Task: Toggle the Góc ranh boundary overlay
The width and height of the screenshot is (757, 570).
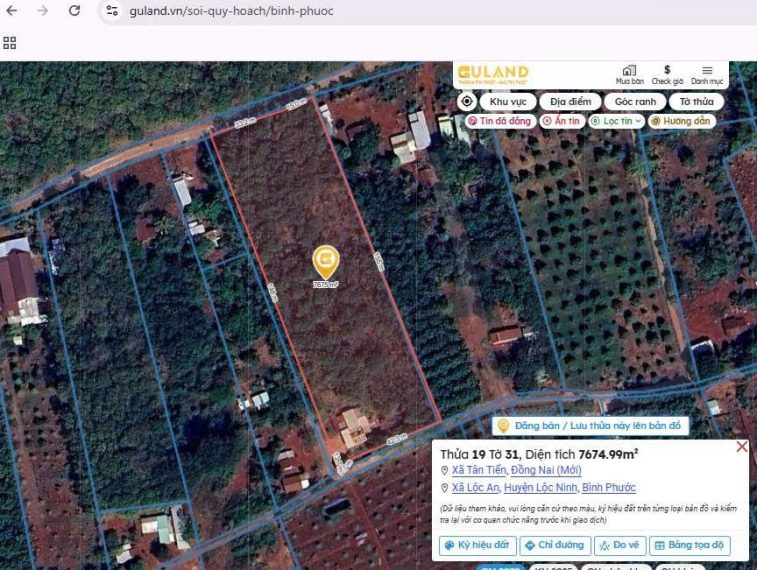Action: coord(635,101)
